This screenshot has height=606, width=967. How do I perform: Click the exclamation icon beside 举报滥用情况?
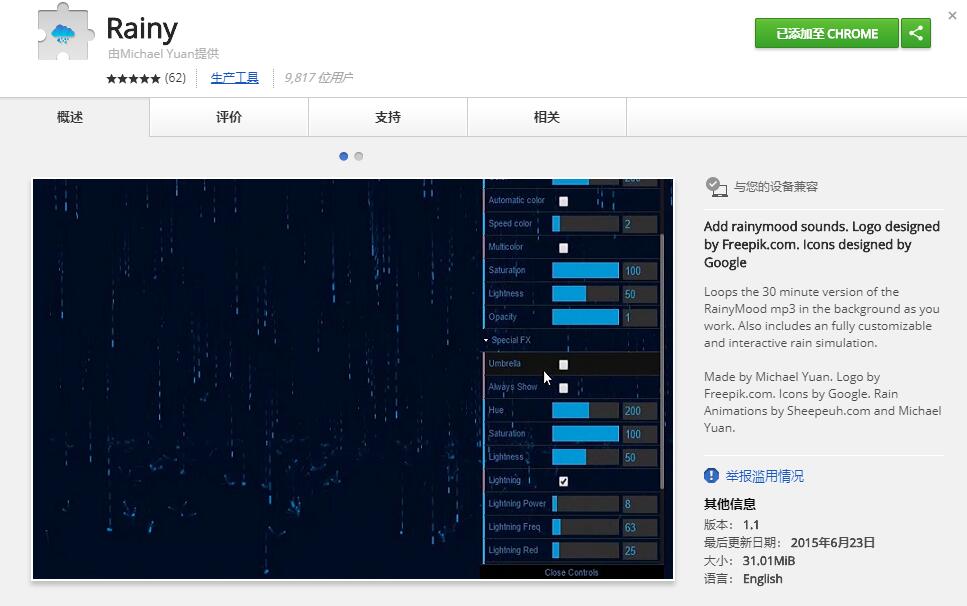click(x=709, y=477)
